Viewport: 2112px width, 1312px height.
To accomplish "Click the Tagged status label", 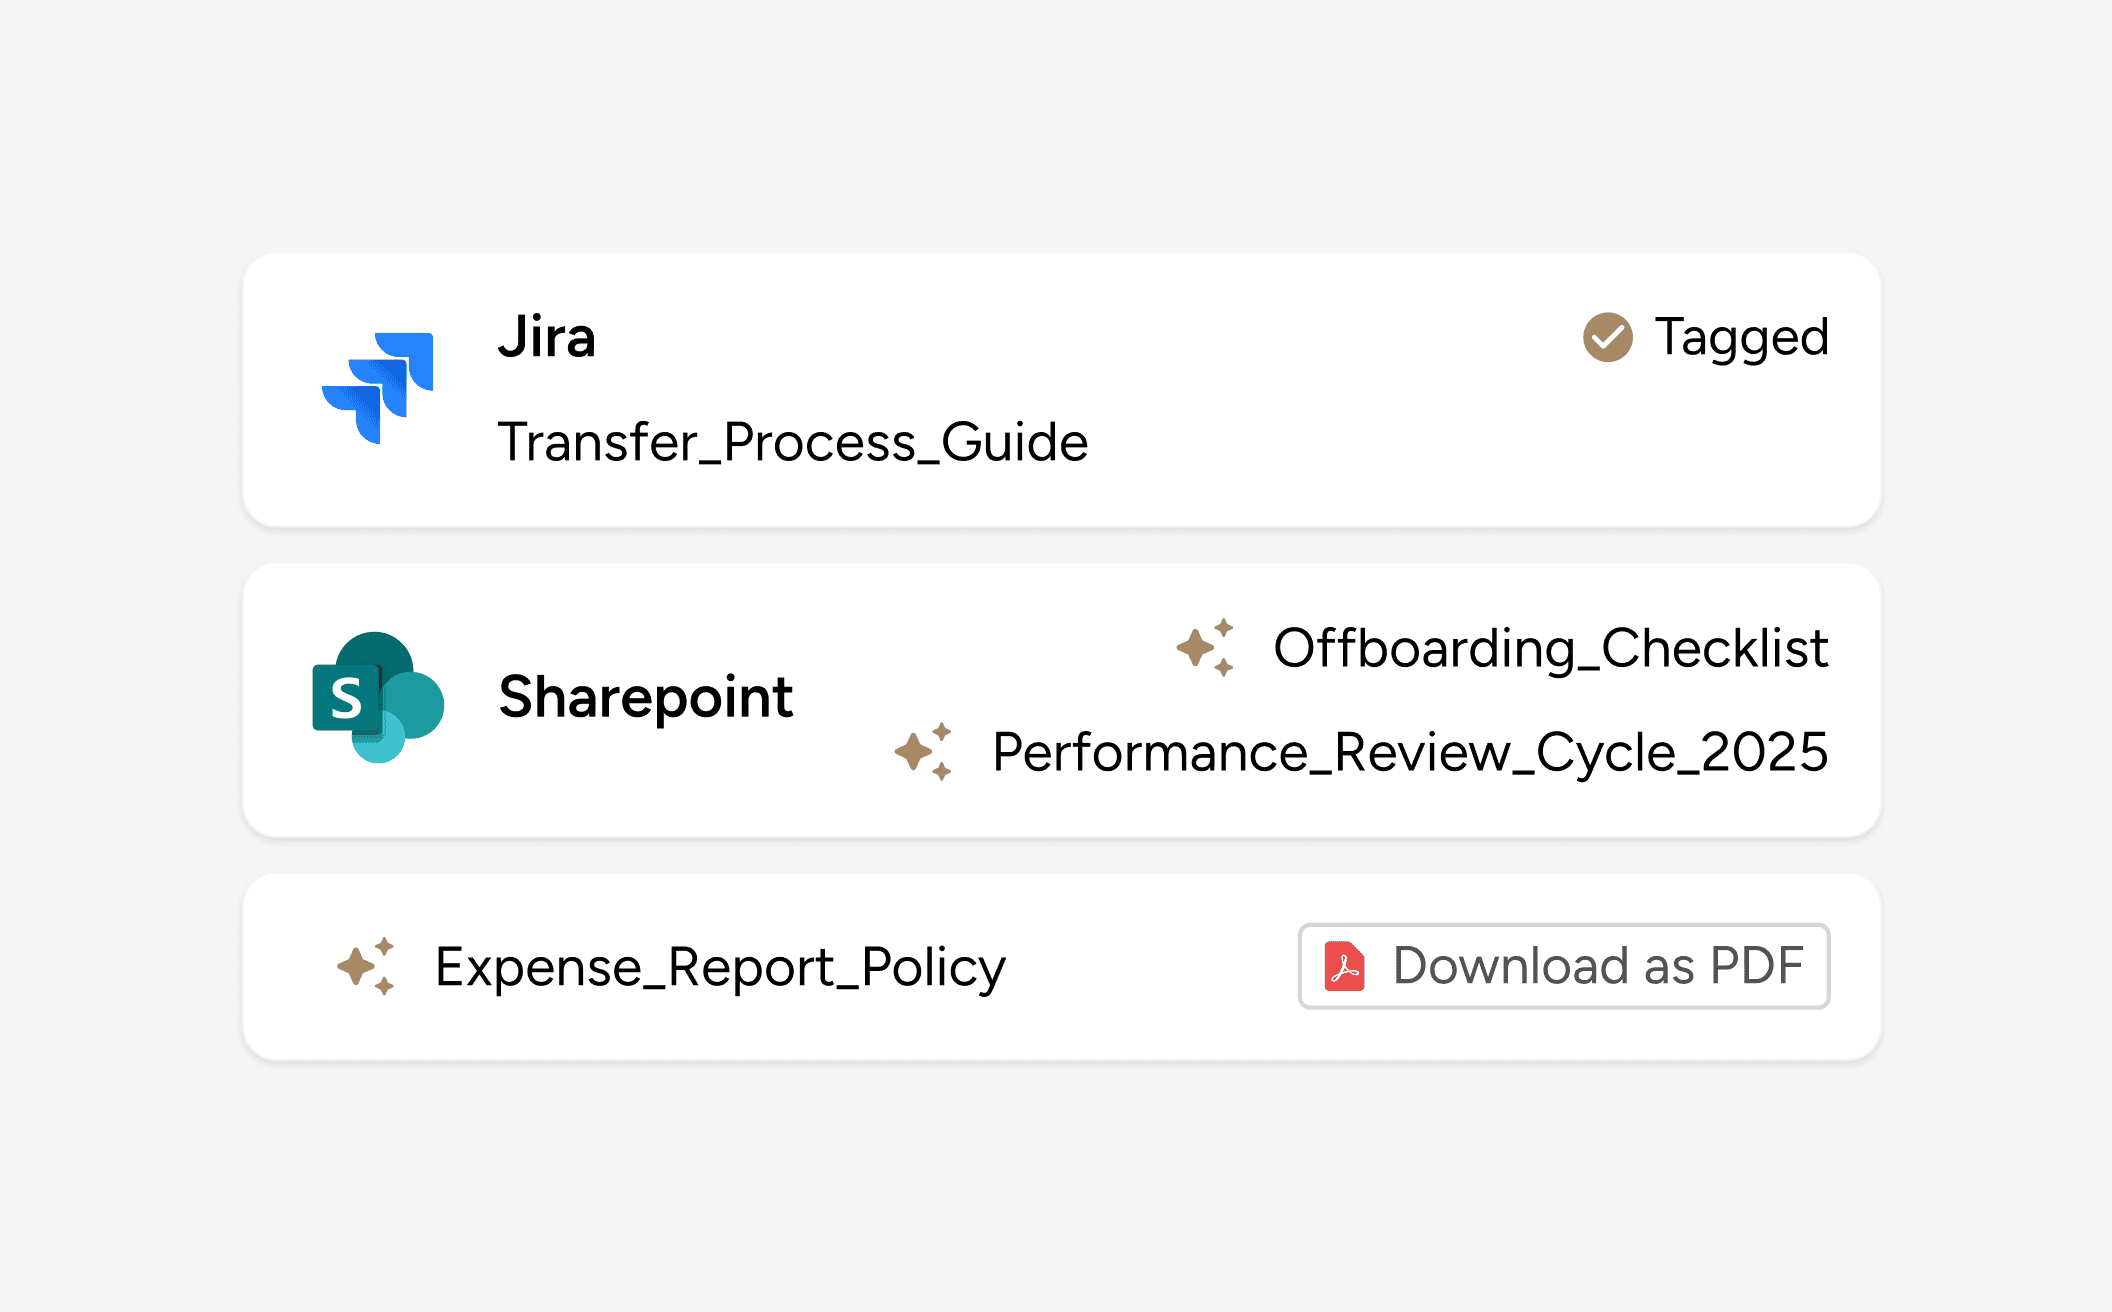I will tap(1741, 337).
